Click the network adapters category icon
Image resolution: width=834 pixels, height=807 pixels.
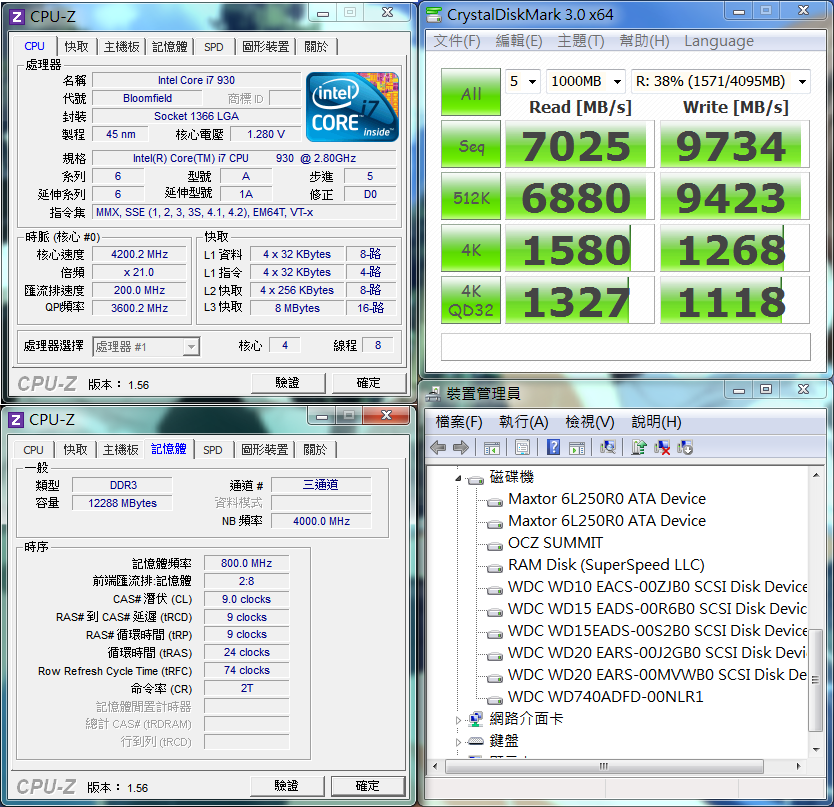475,719
